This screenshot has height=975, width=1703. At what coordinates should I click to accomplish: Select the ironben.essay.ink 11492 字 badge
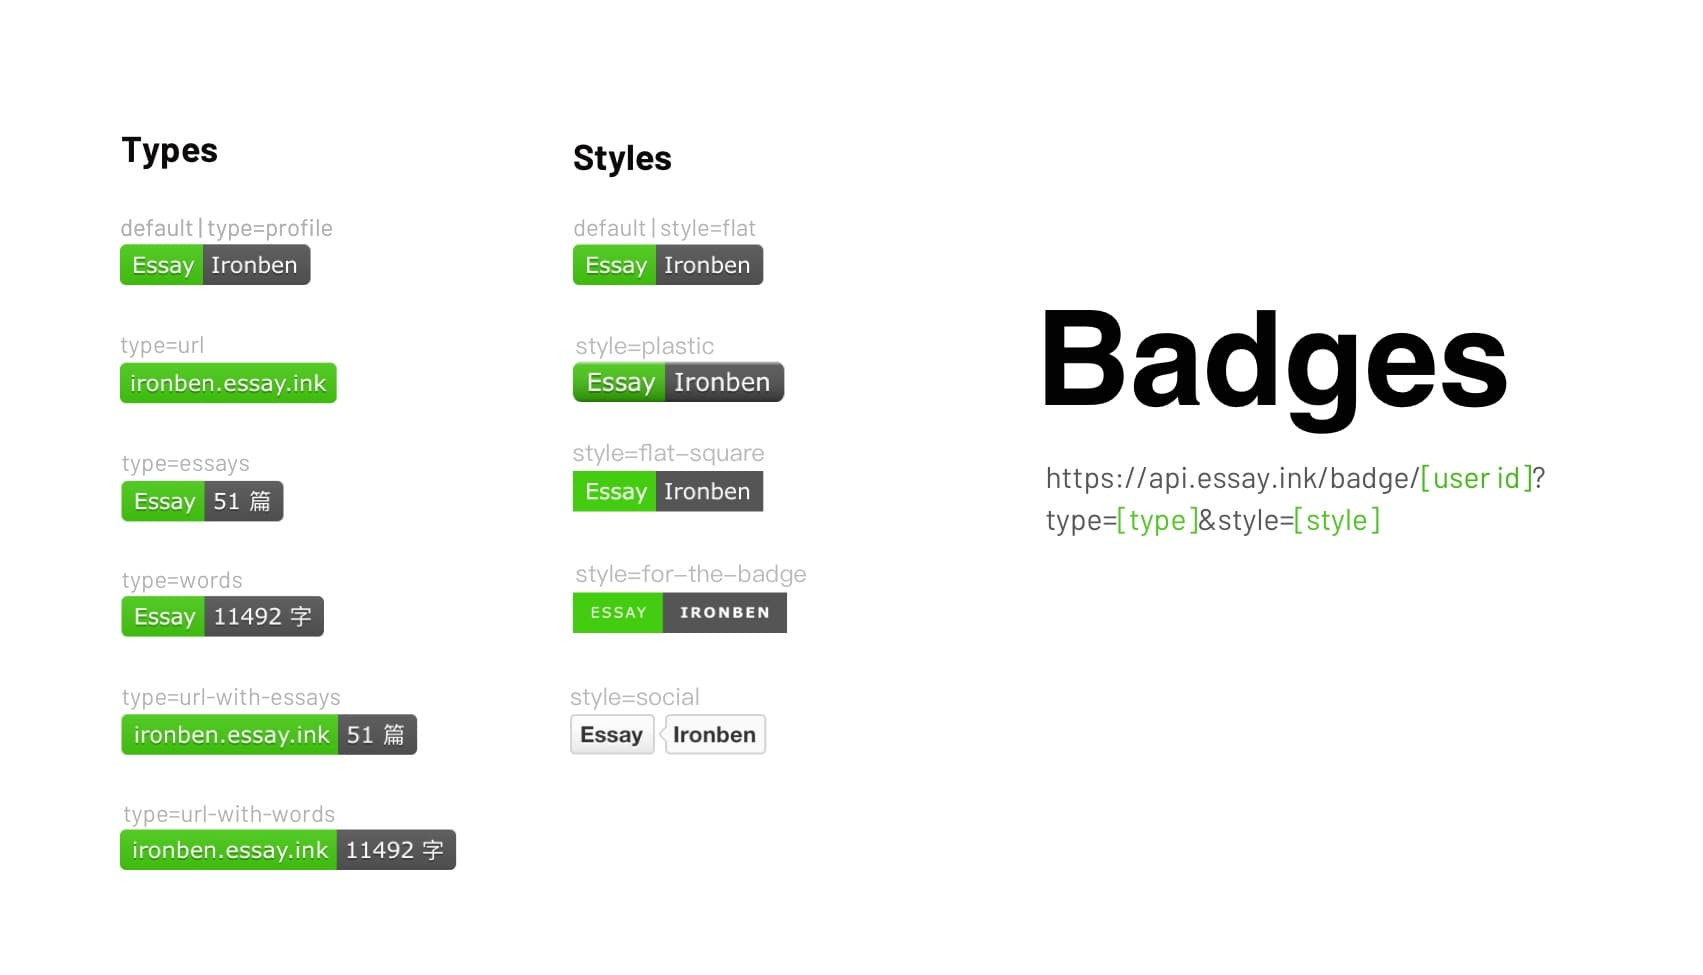[x=288, y=850]
